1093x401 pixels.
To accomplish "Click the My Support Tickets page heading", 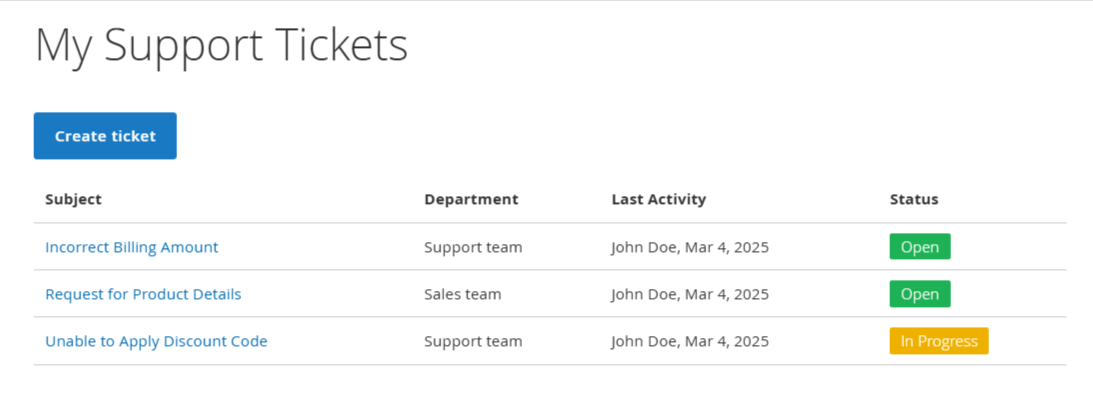I will pyautogui.click(x=222, y=46).
